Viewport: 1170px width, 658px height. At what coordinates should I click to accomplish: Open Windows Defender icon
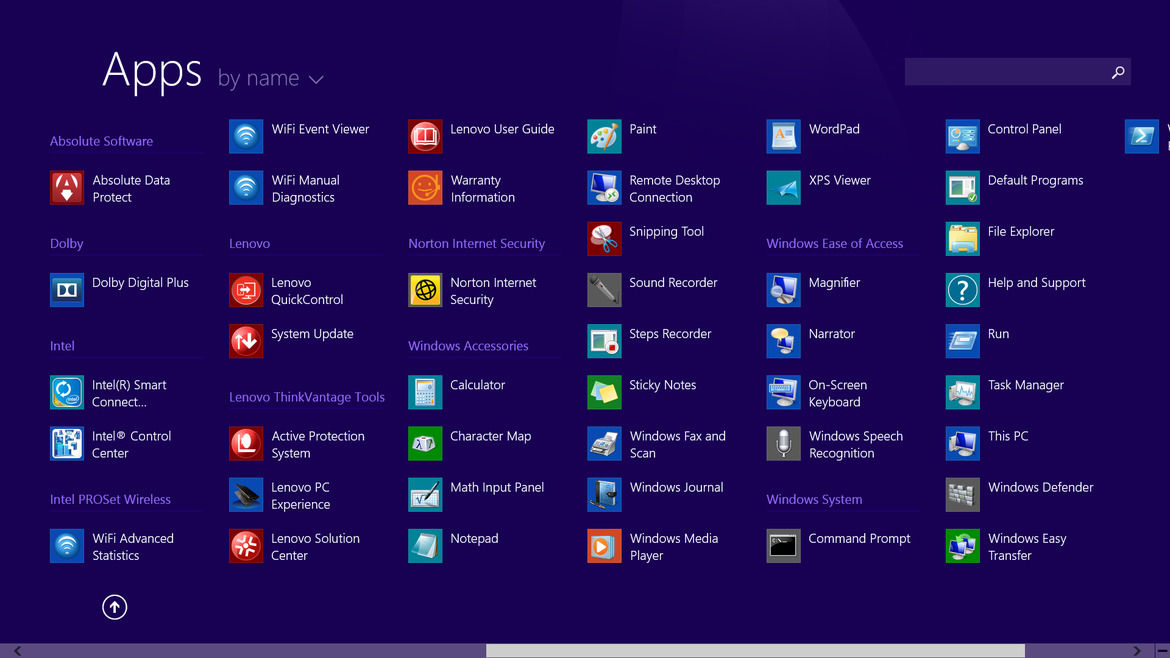click(x=962, y=495)
